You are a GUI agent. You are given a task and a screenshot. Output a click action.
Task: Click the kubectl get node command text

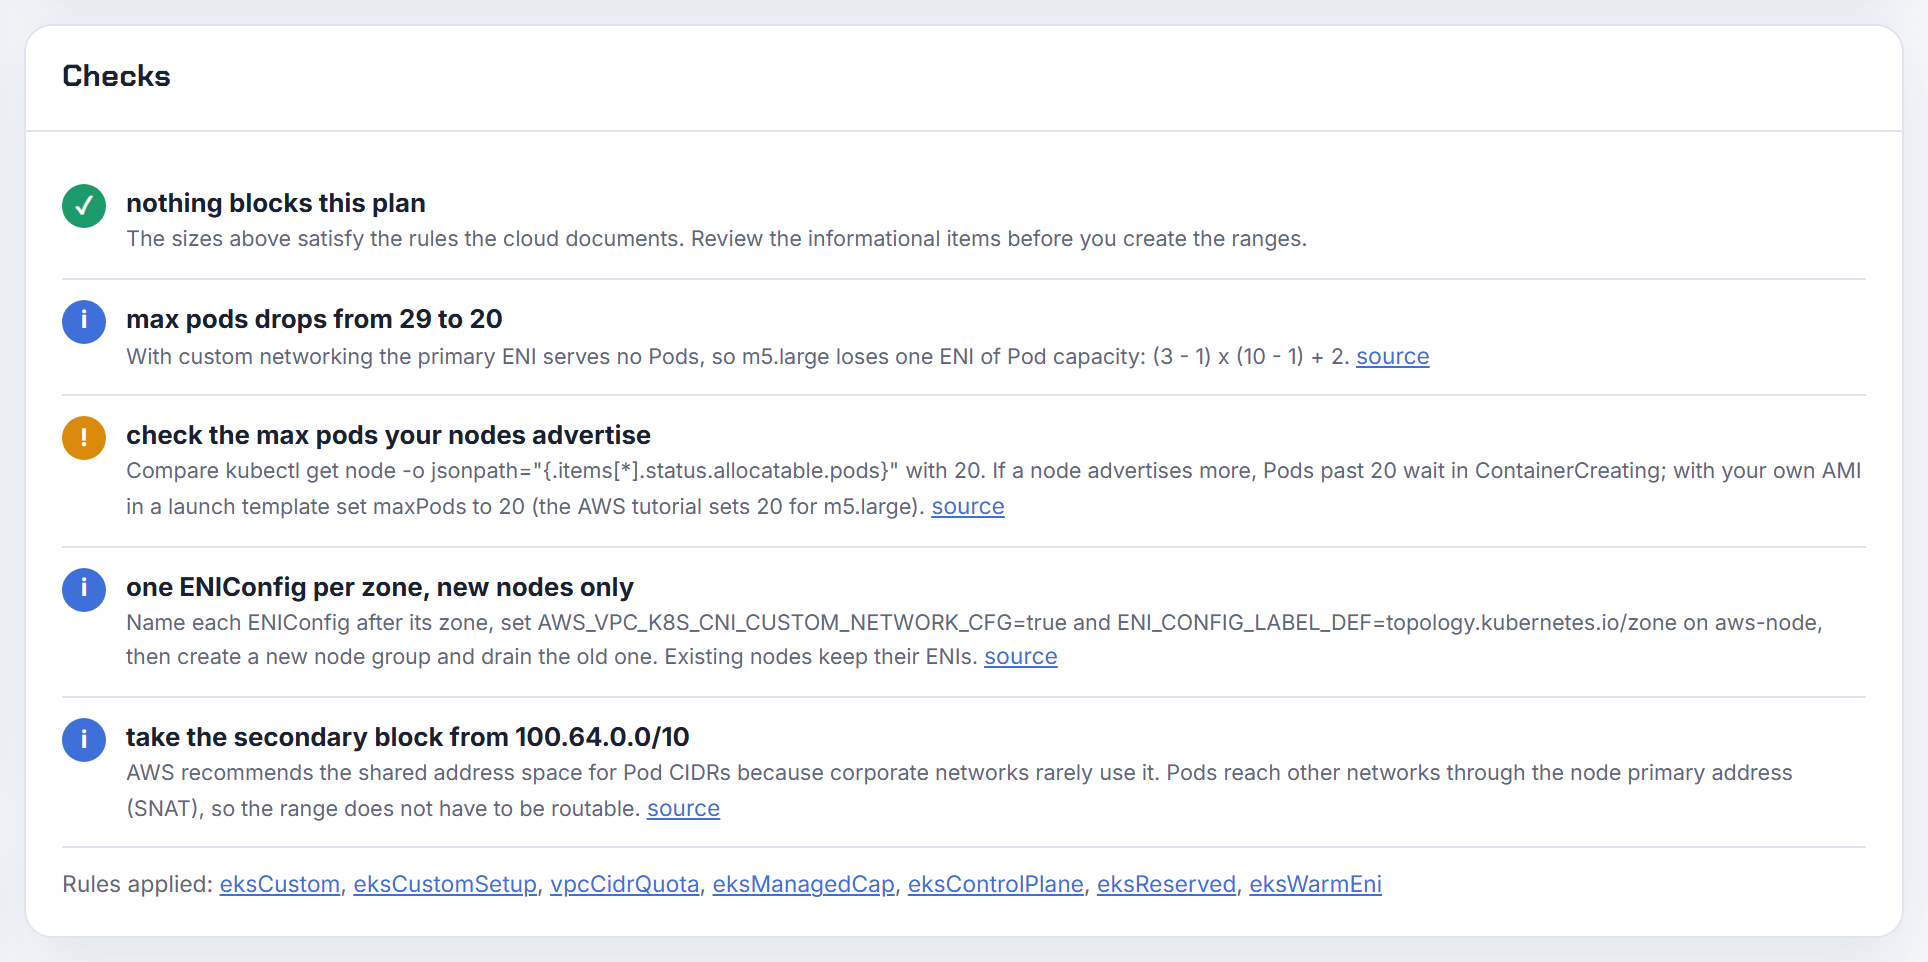pyautogui.click(x=562, y=471)
